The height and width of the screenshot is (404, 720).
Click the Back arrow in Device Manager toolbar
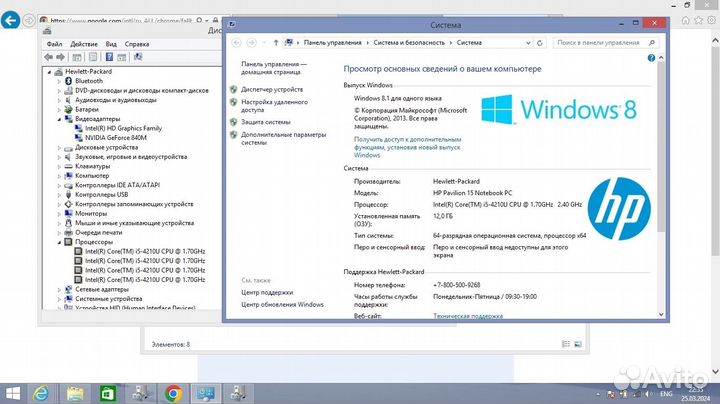pyautogui.click(x=49, y=57)
